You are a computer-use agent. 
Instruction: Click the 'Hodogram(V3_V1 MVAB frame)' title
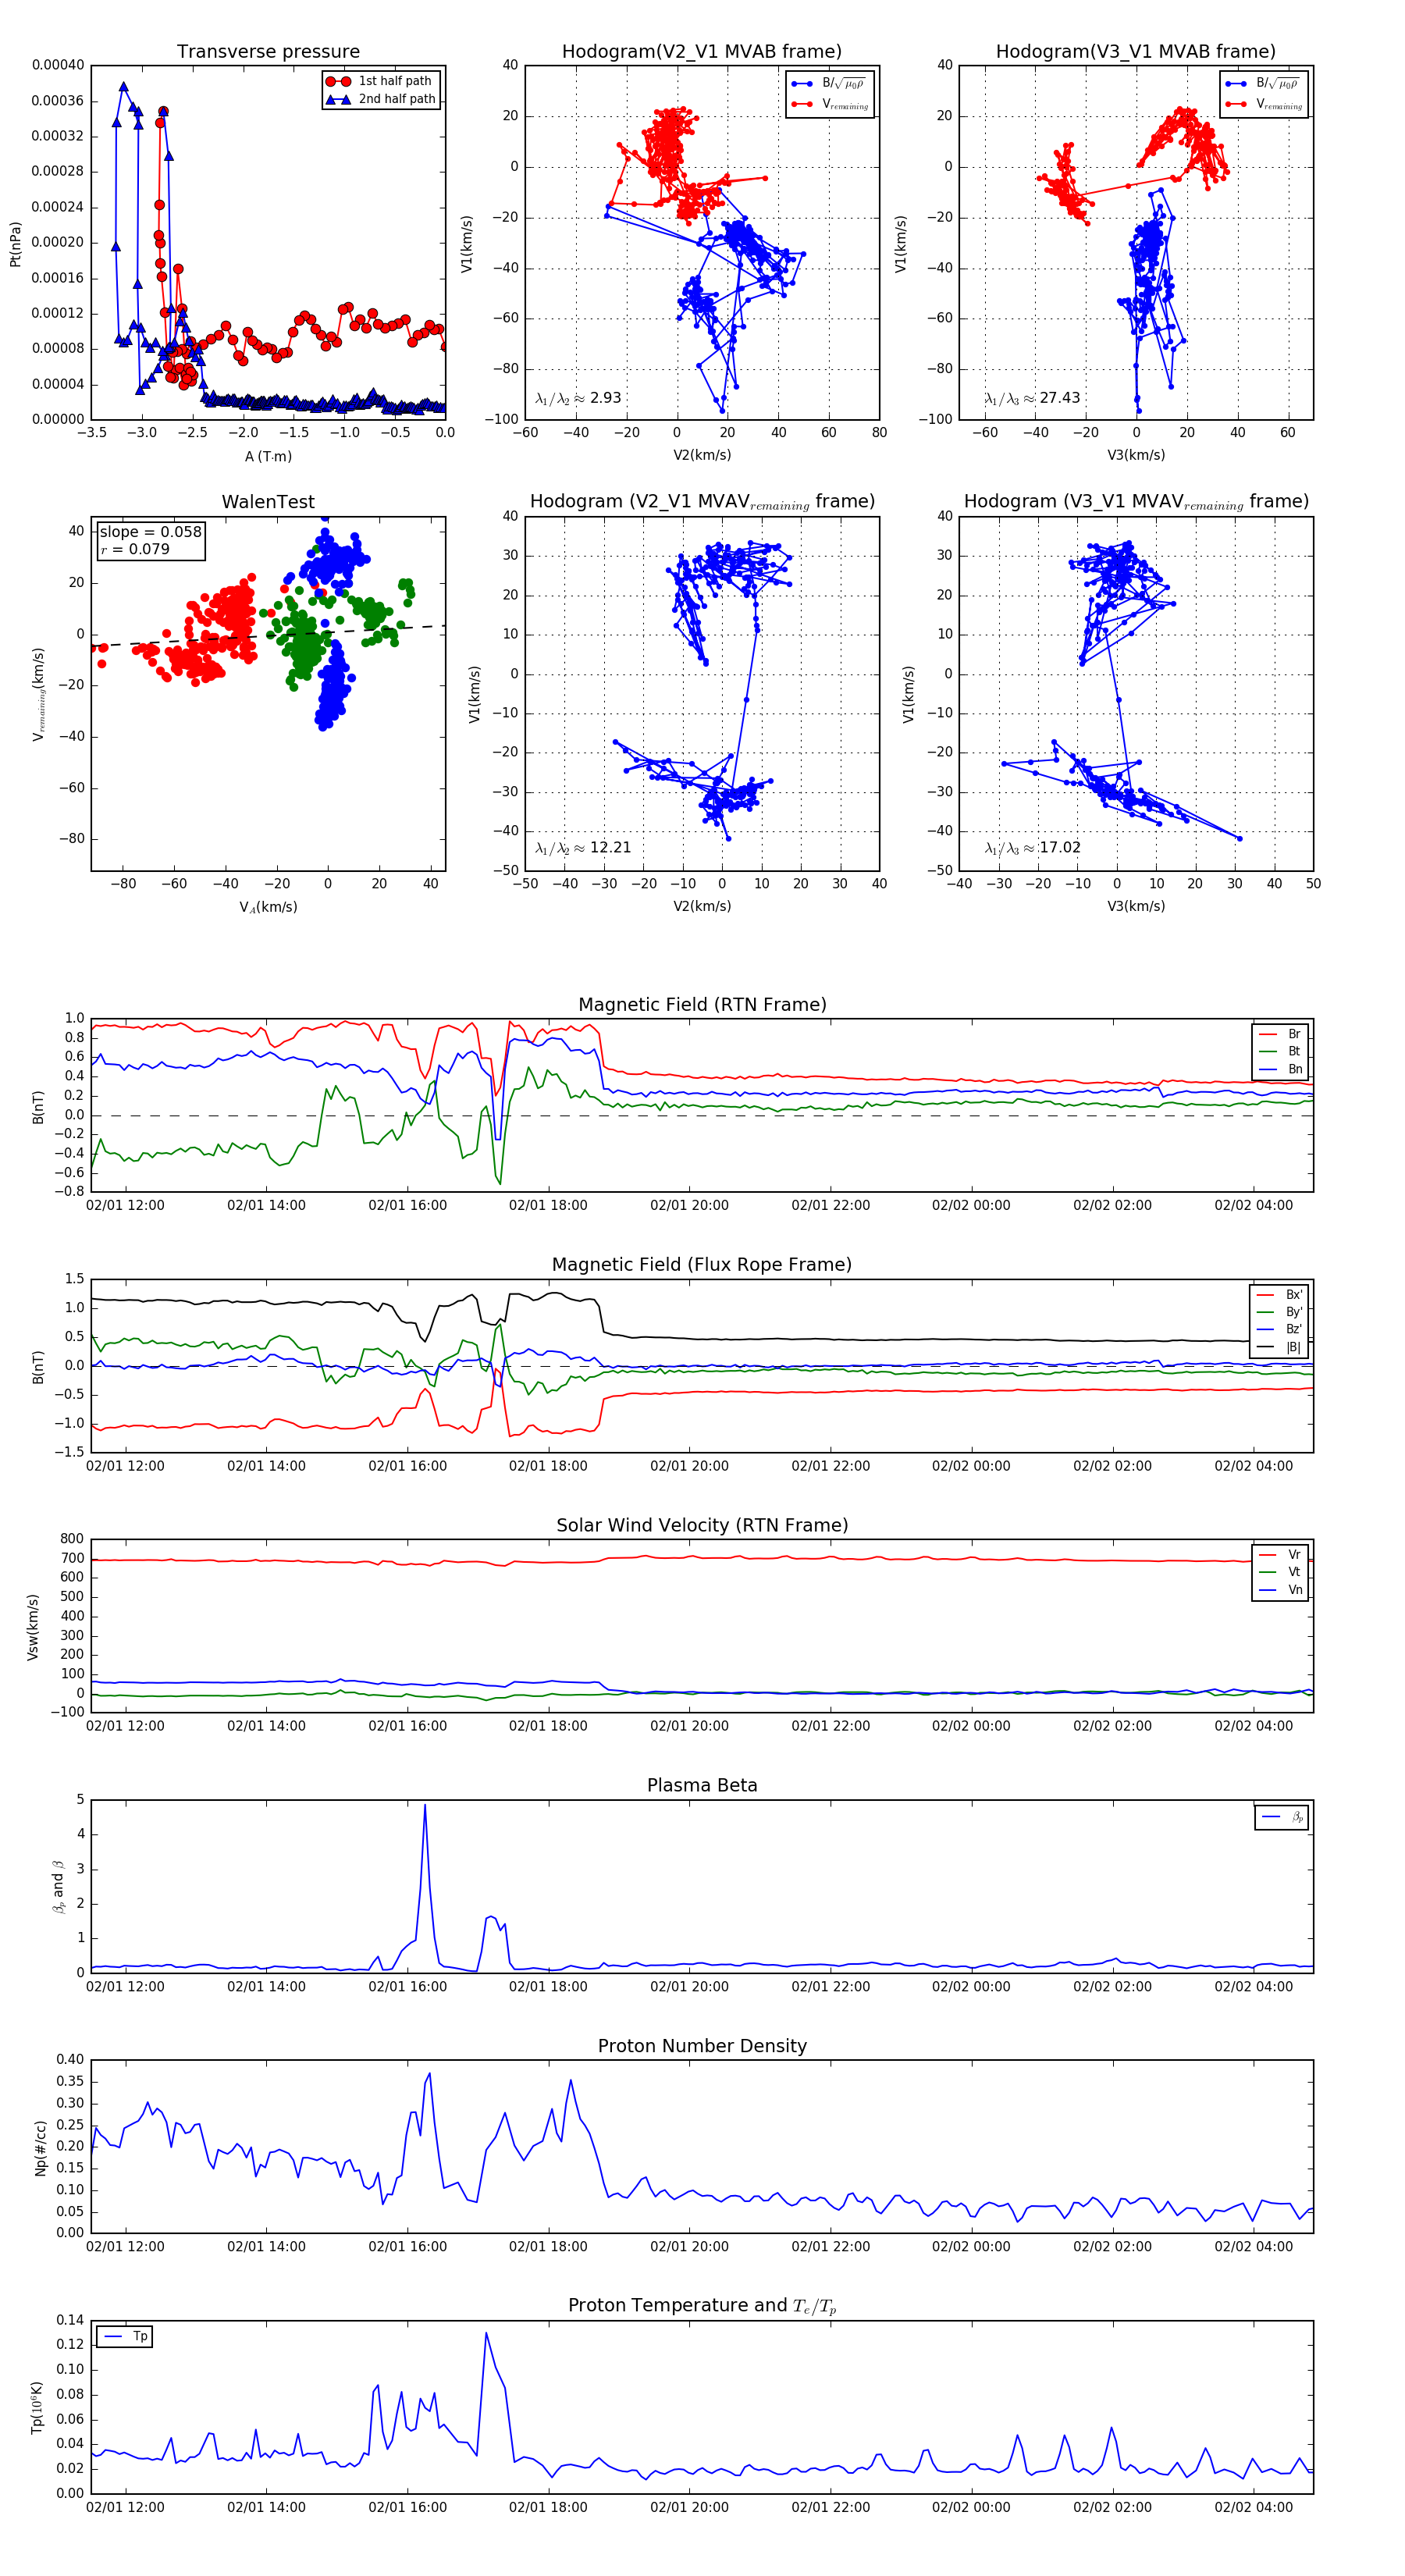pos(1136,52)
